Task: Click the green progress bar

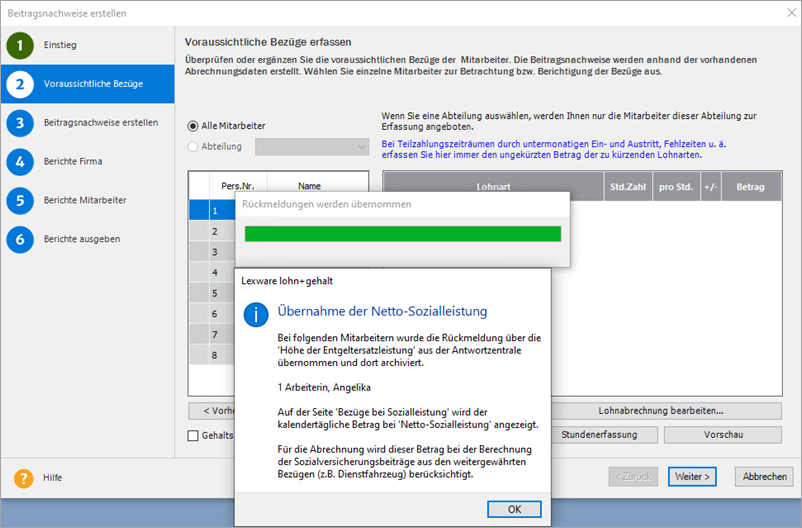Action: click(403, 234)
